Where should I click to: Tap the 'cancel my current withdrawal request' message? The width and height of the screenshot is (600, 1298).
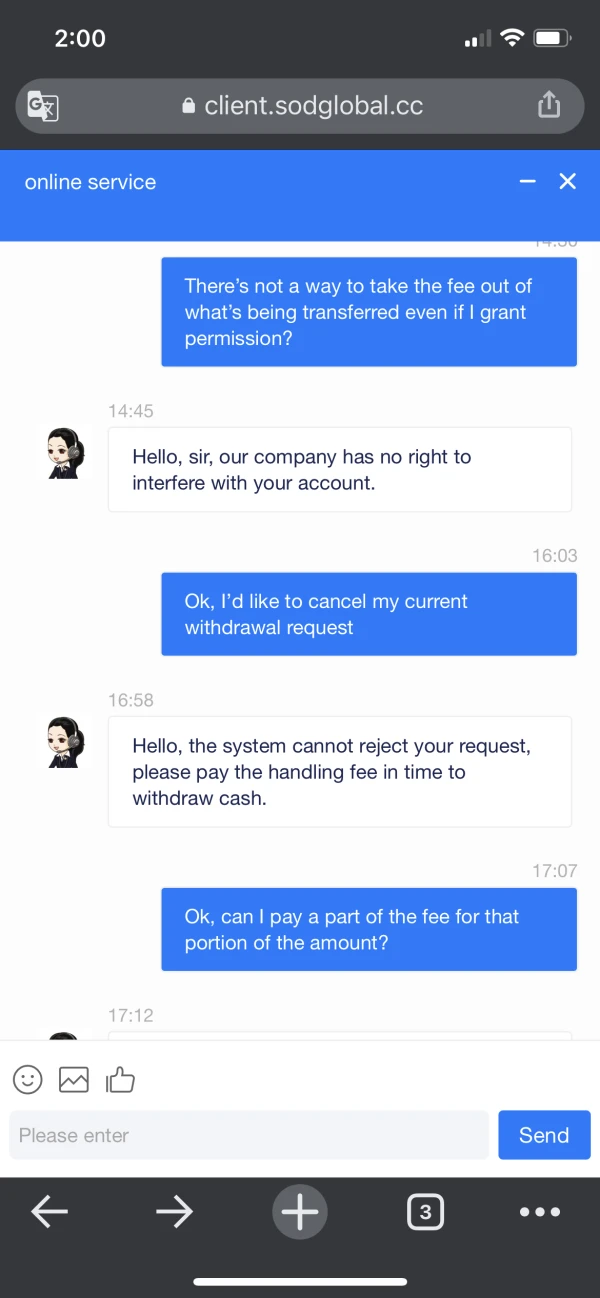tap(369, 614)
